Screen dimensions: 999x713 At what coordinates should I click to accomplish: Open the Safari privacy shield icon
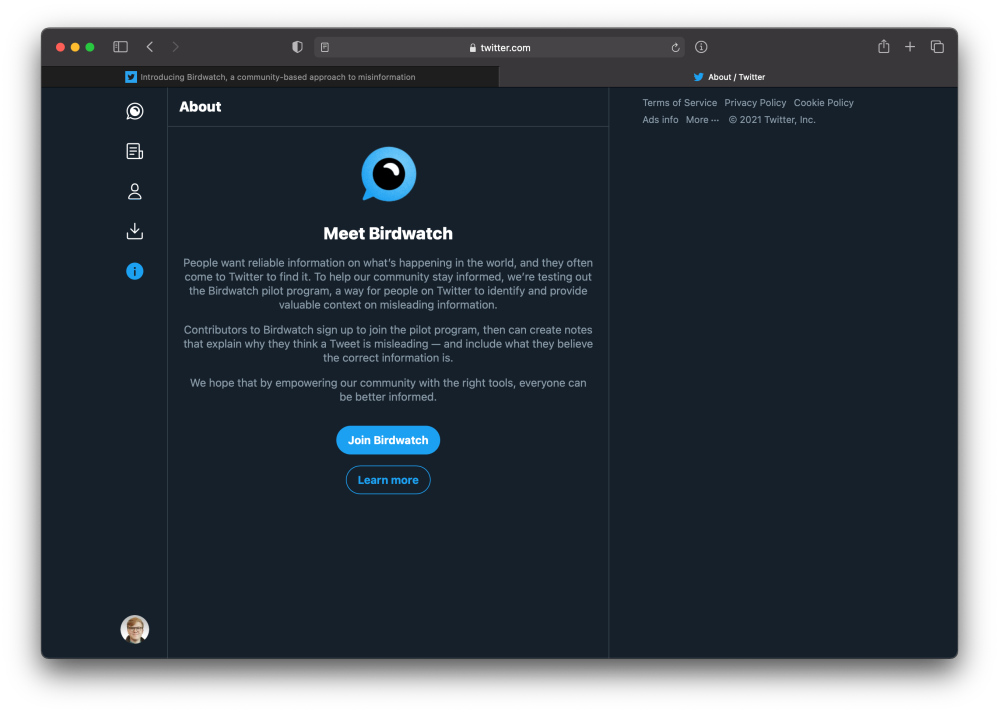click(297, 47)
